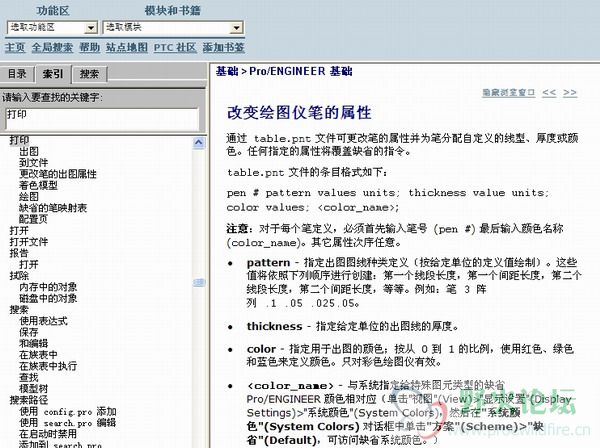The width and height of the screenshot is (600, 448).
Task: Open the 着色模型 index entry
Action: tap(38, 185)
